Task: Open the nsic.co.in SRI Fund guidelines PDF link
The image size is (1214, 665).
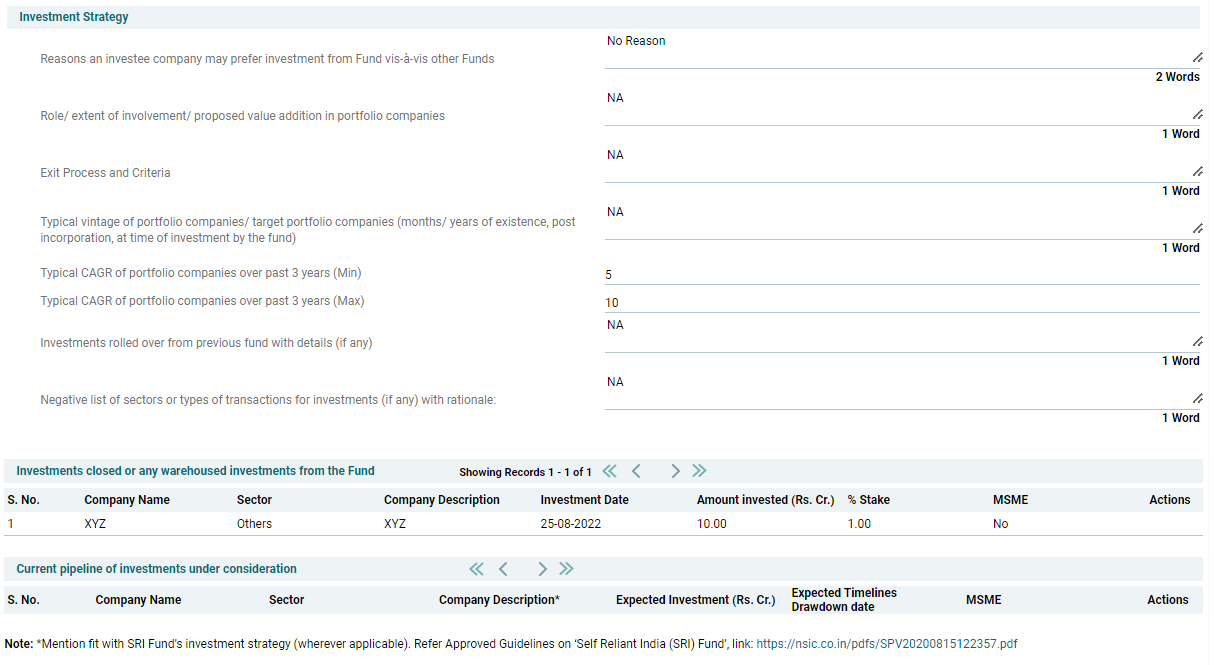Action: tap(886, 644)
